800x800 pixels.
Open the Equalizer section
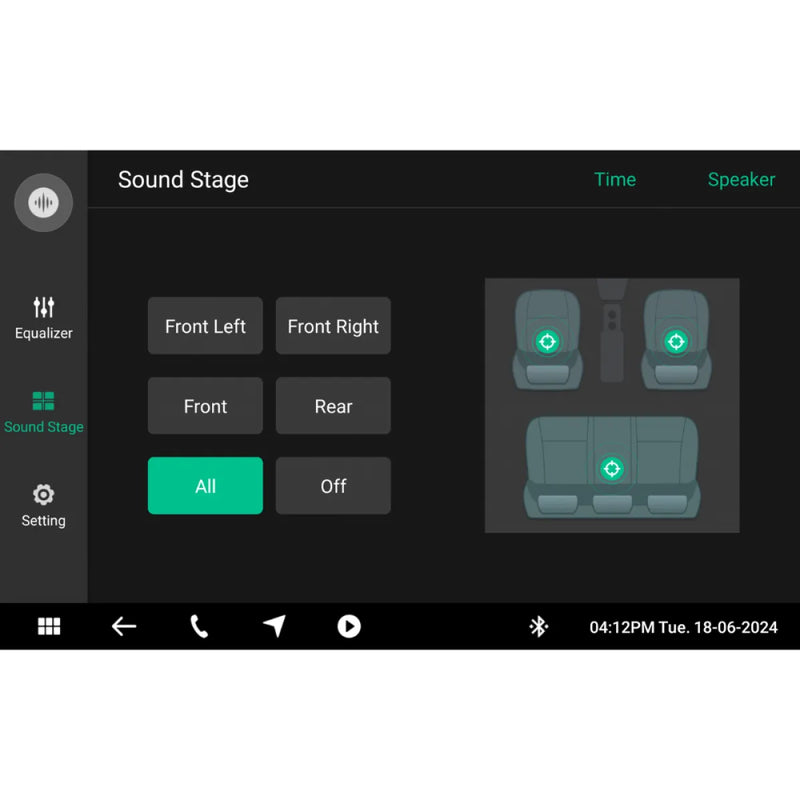click(43, 318)
